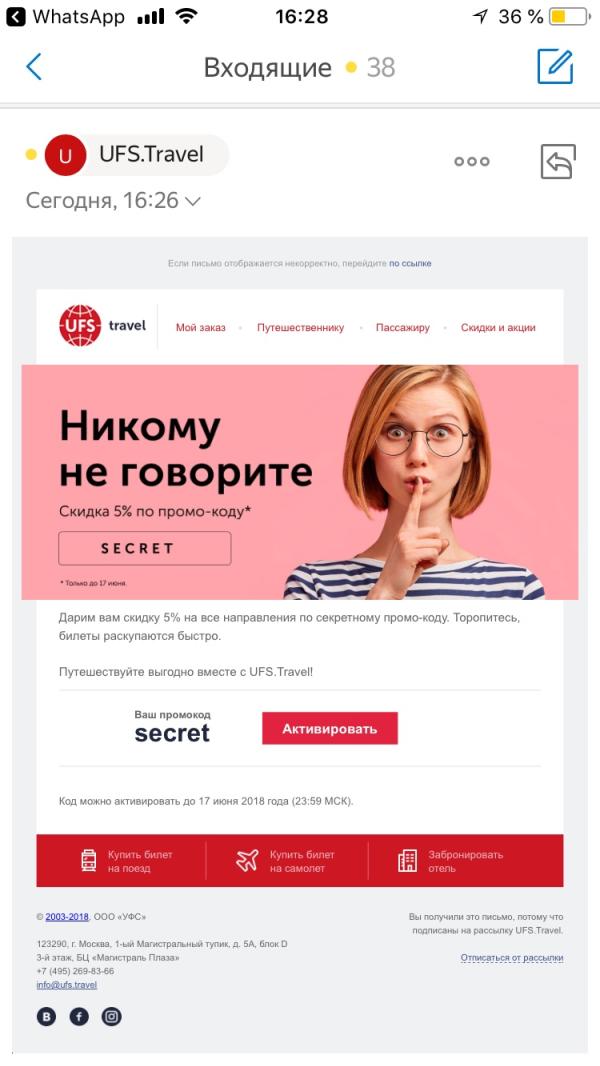Tap the reply arrow icon
This screenshot has height=1066, width=600.
coord(558,162)
